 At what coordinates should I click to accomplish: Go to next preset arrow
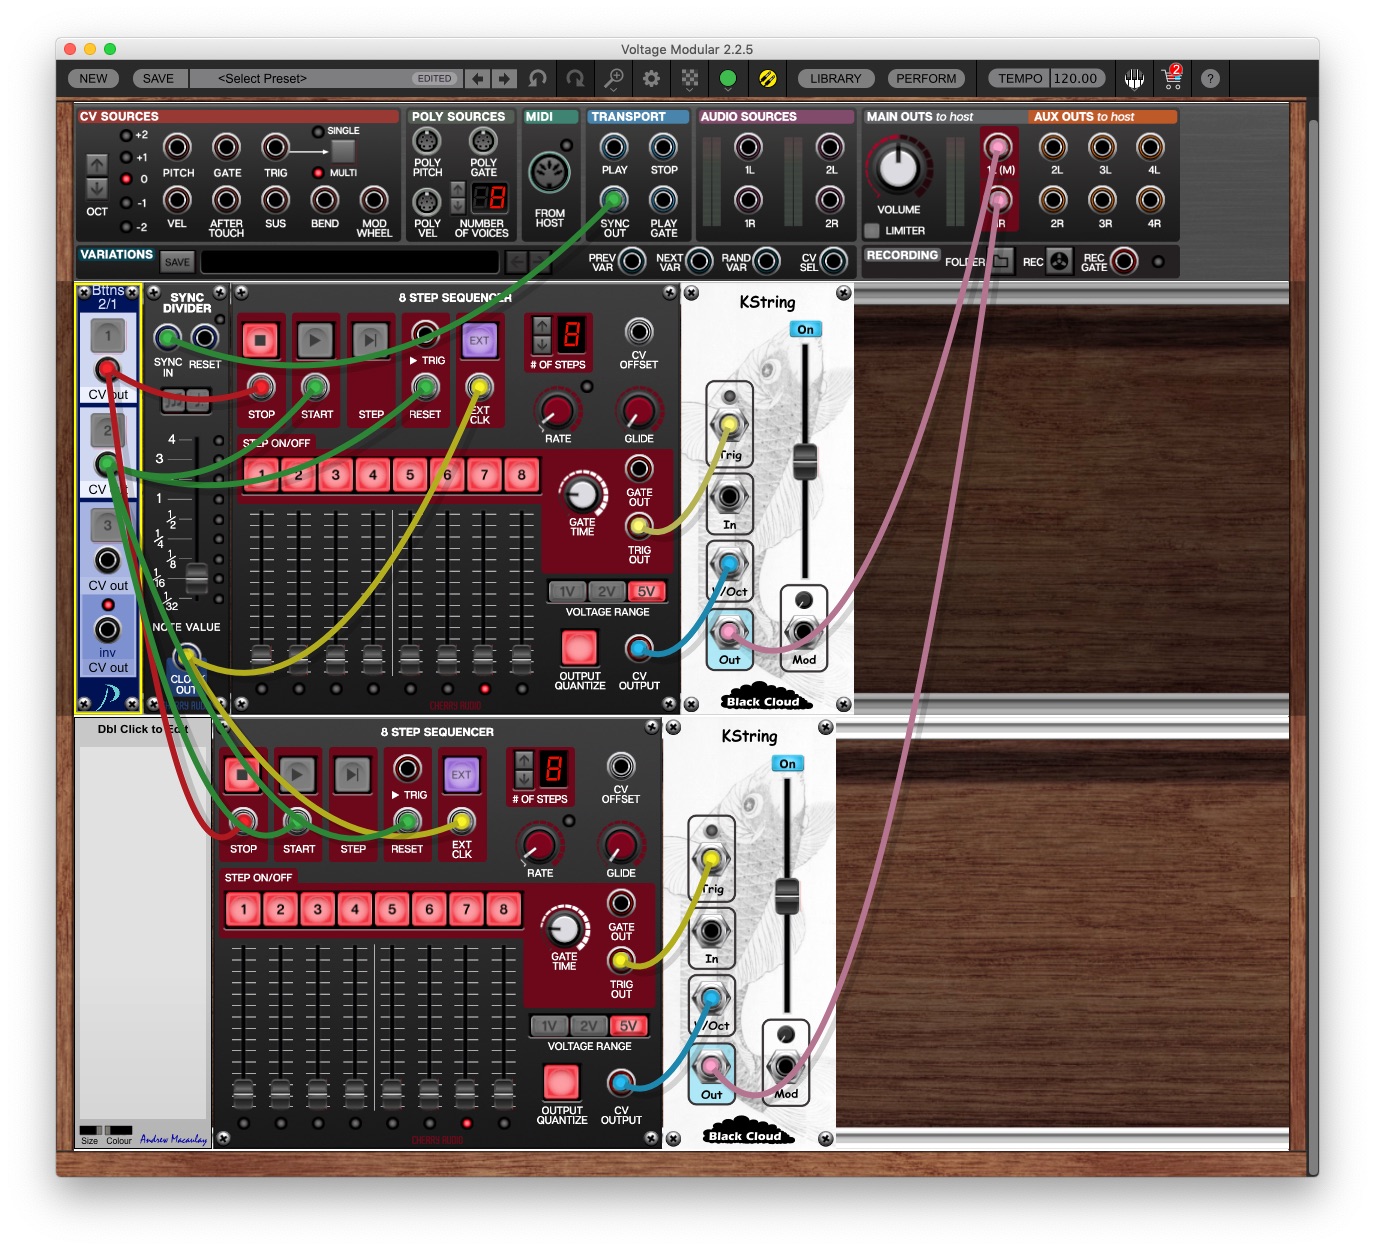[x=504, y=78]
